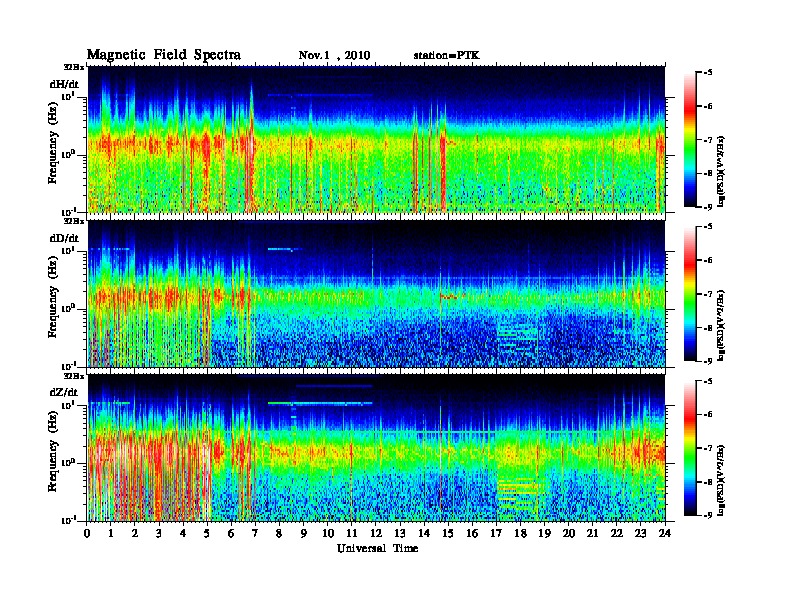Image resolution: width=792 pixels, height=612 pixels.
Task: Click the "dD/dt" panel label
Action: [64, 238]
